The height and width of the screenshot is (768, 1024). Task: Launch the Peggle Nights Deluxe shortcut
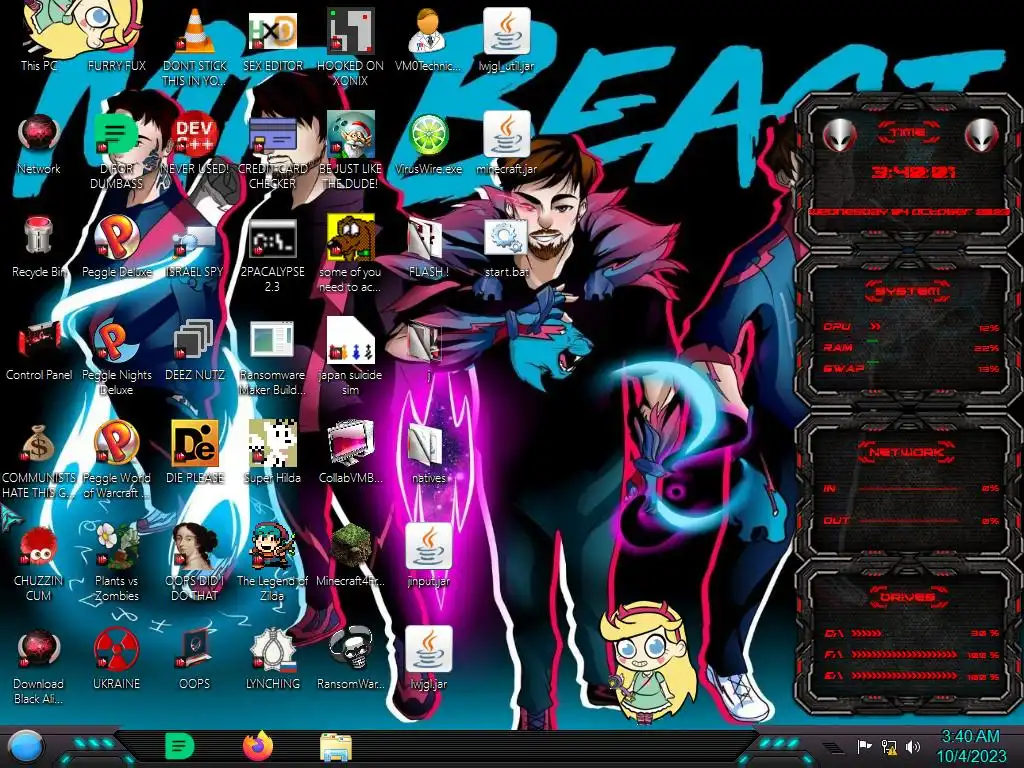click(x=116, y=341)
